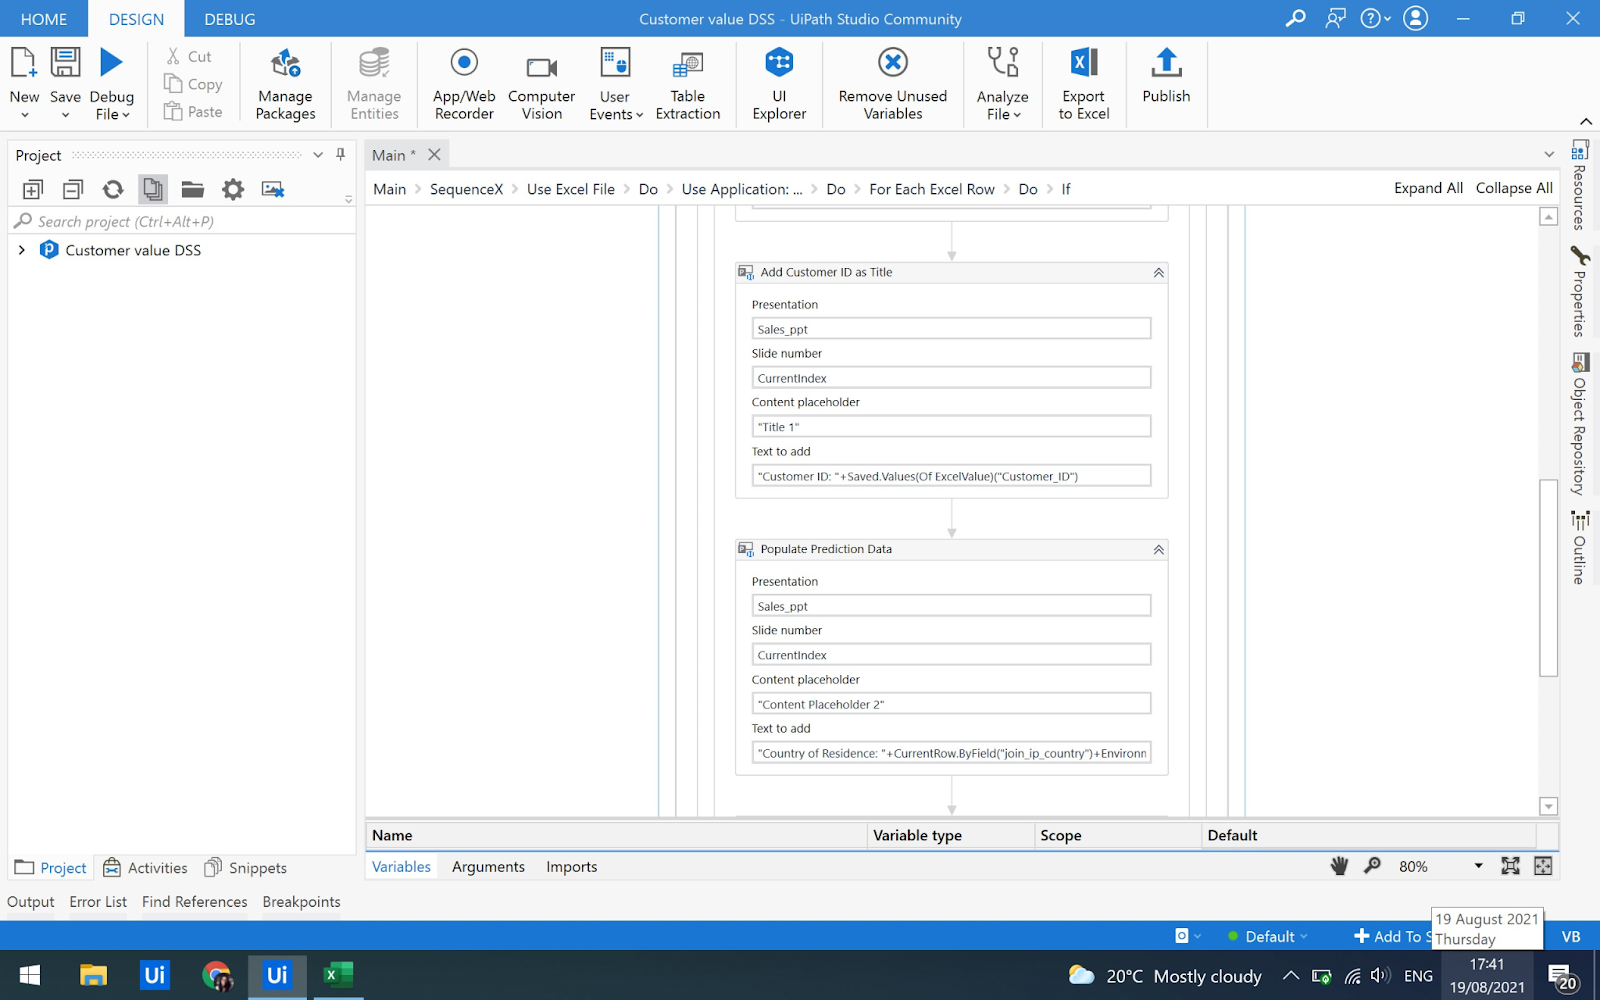Open New dropdown arrow
Screen dimensions: 1600x1000
pos(24,115)
